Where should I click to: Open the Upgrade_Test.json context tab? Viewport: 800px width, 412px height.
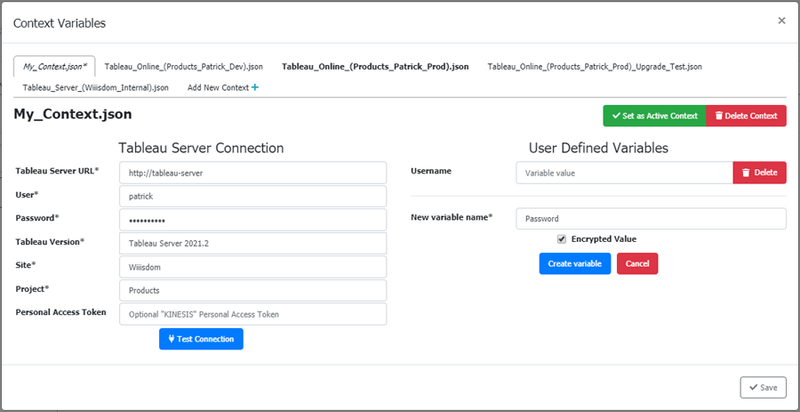coord(594,66)
